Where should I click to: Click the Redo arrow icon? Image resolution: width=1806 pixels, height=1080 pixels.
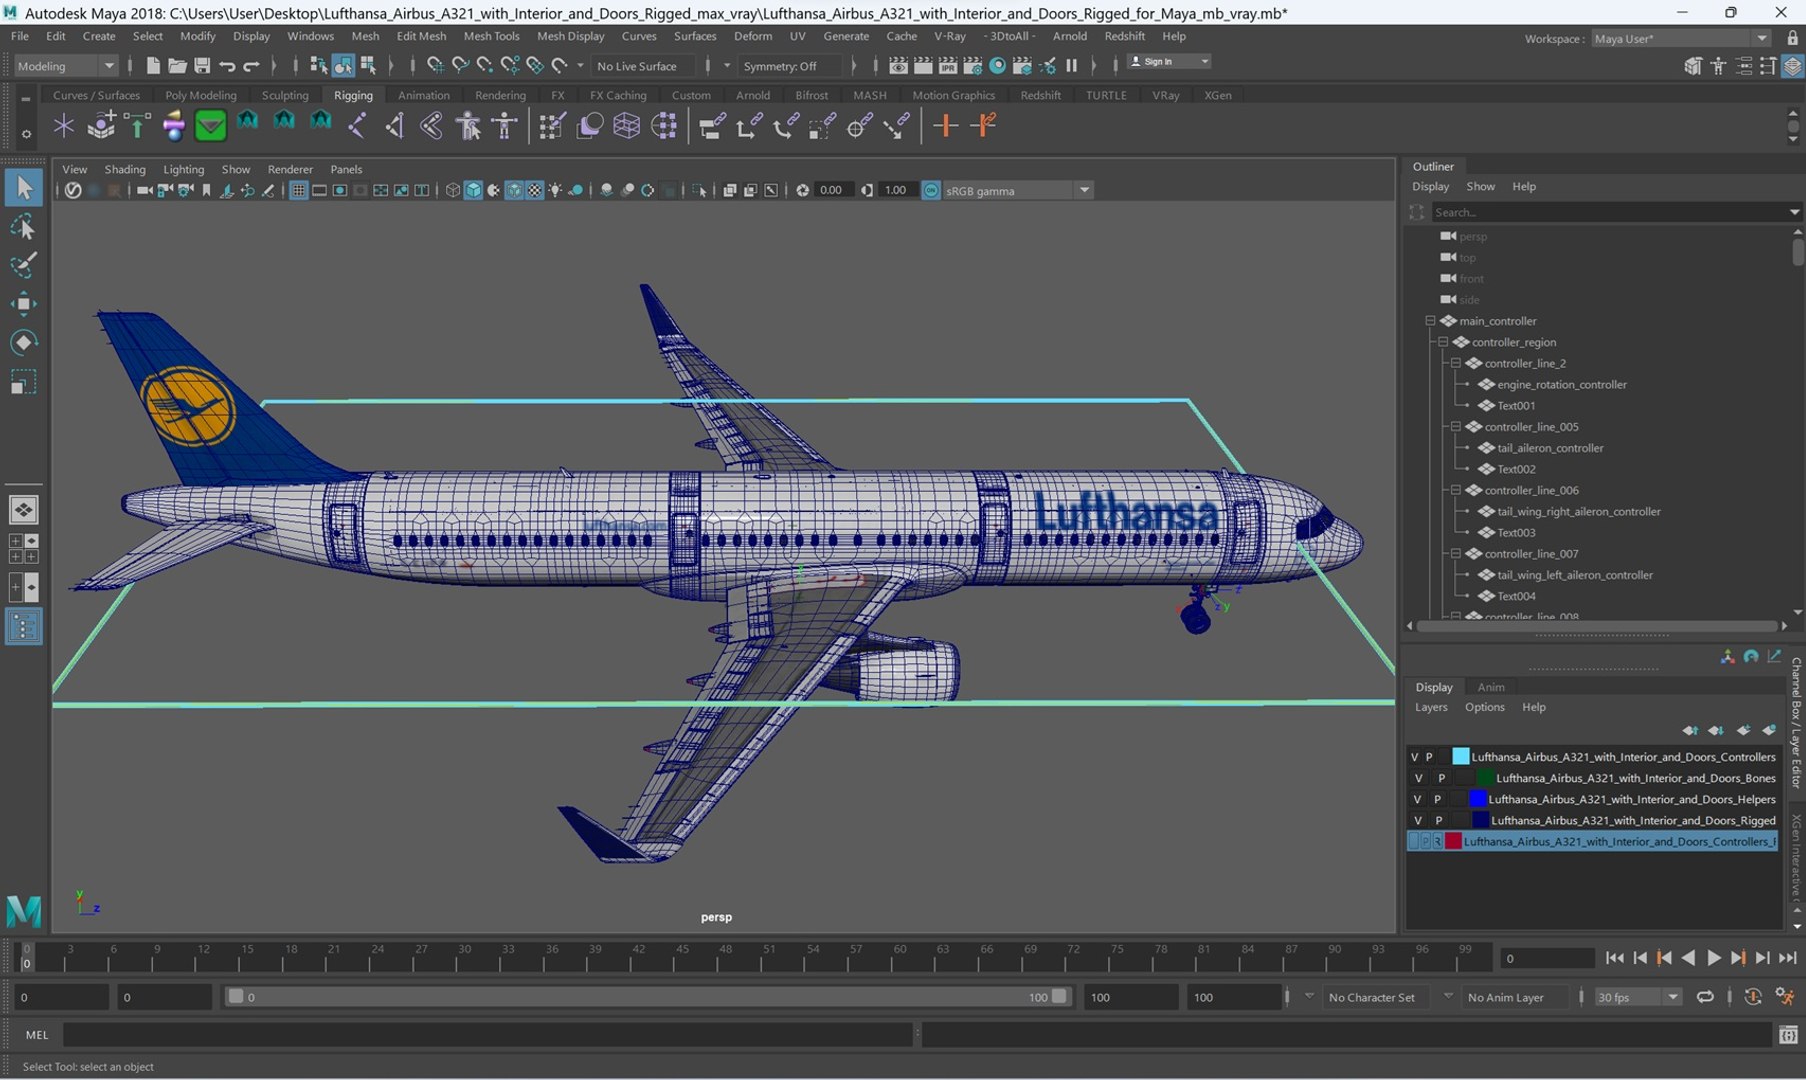coord(251,66)
